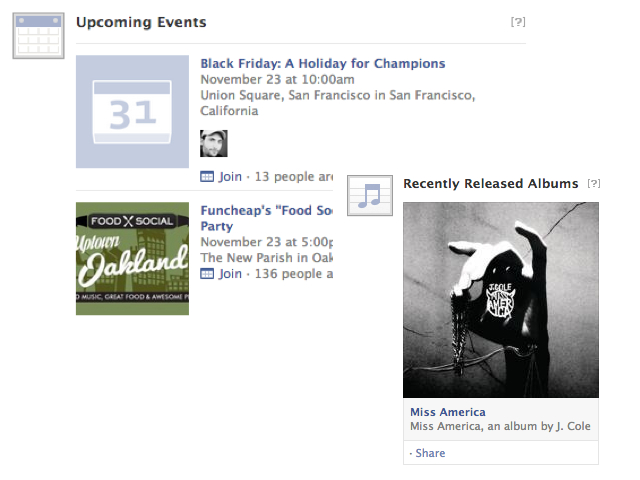This screenshot has width=640, height=480.
Task: Open the Miss America album cover
Action: tap(501, 300)
